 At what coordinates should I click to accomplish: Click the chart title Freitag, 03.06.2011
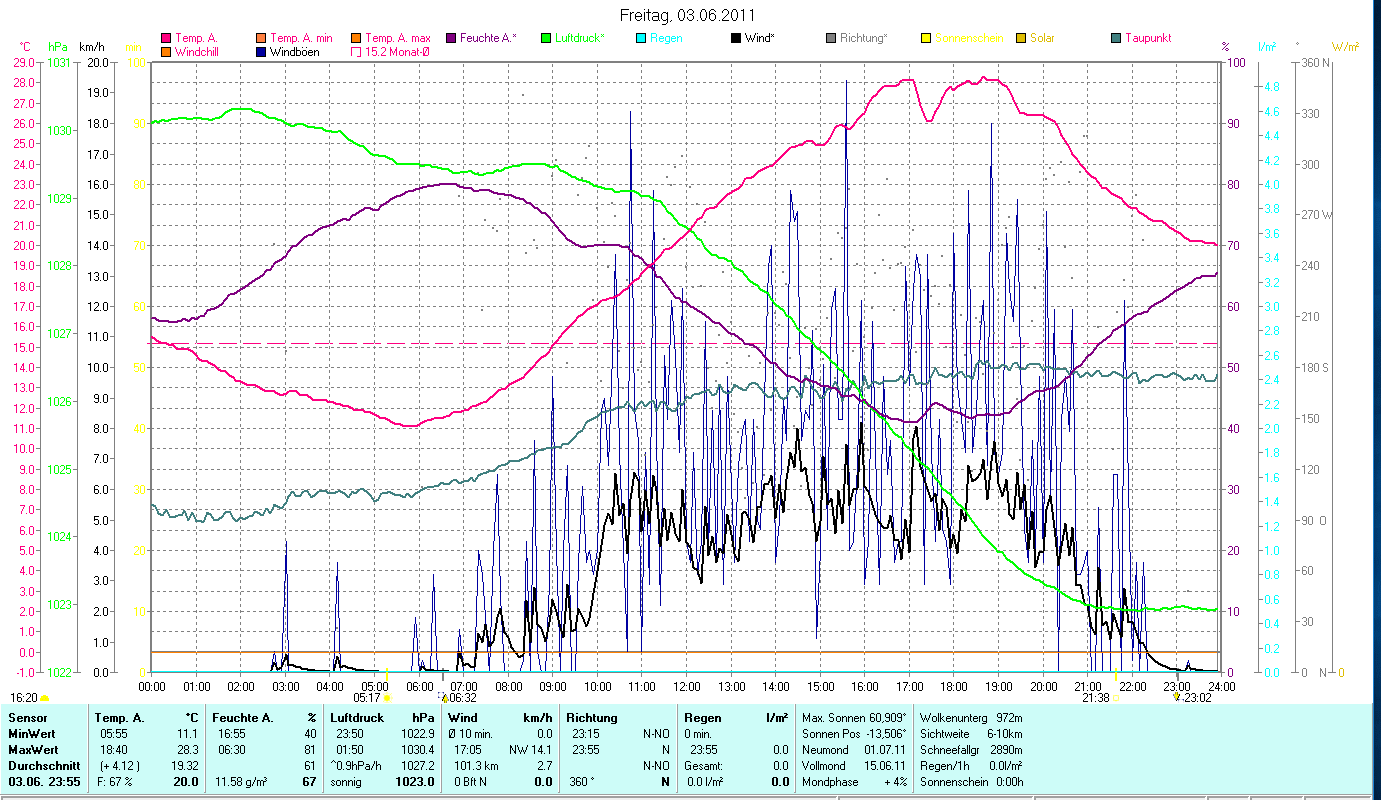pos(688,15)
